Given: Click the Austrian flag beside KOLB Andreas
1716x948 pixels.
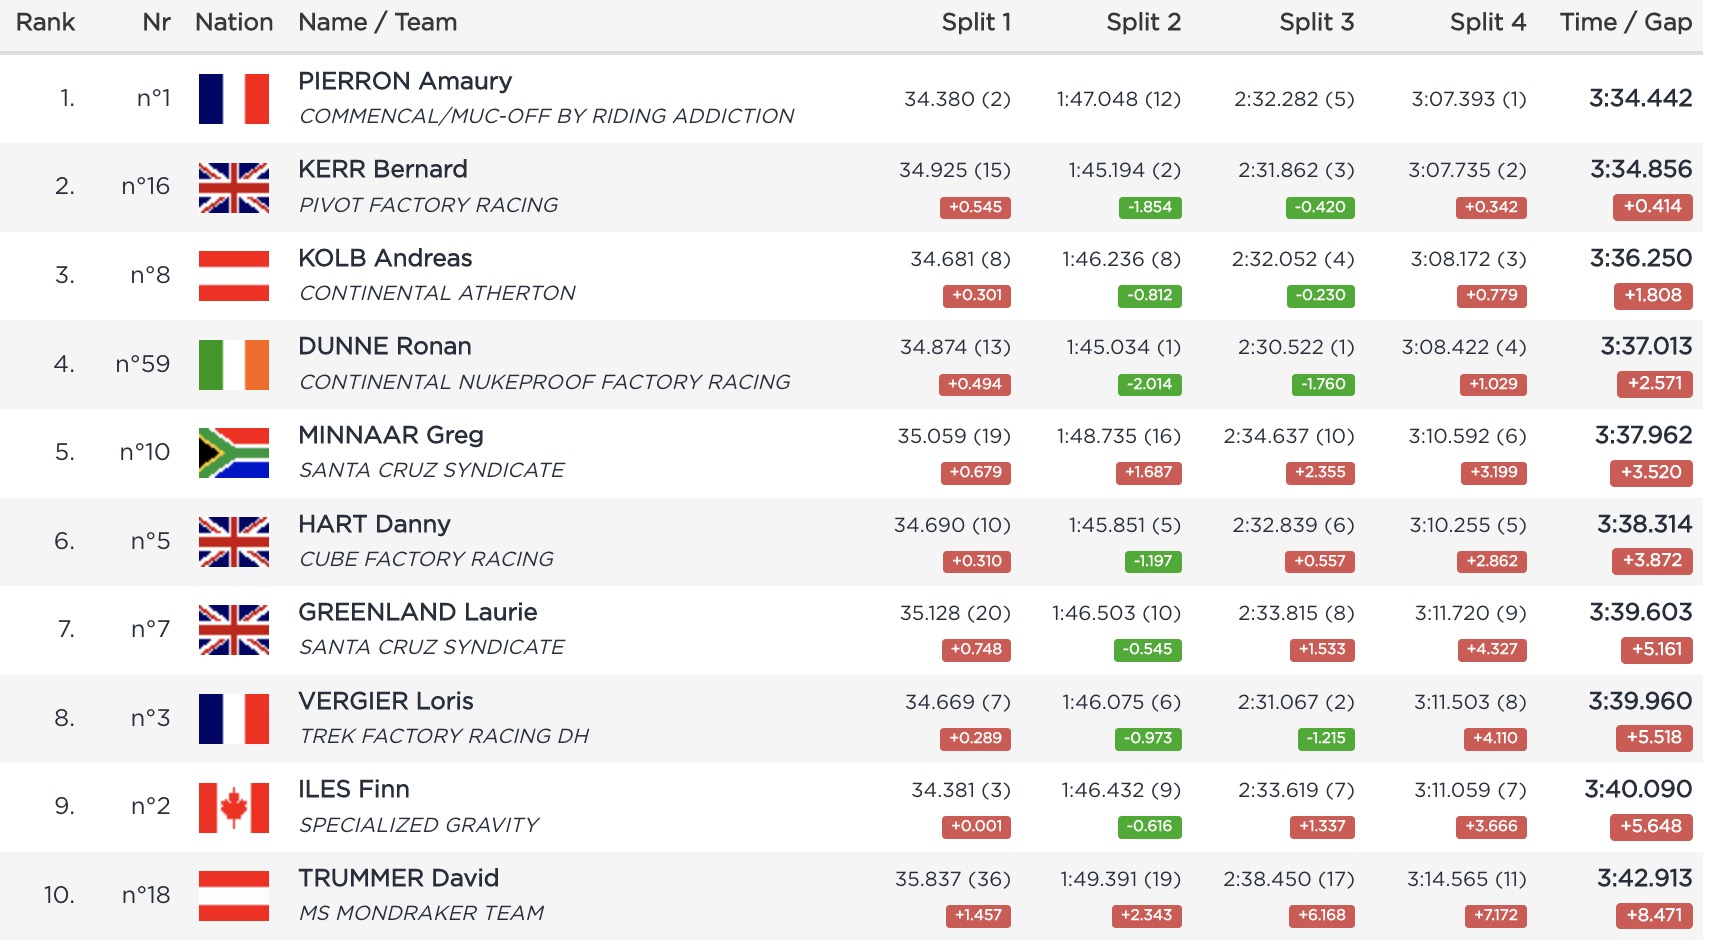Looking at the screenshot, I should click(234, 276).
